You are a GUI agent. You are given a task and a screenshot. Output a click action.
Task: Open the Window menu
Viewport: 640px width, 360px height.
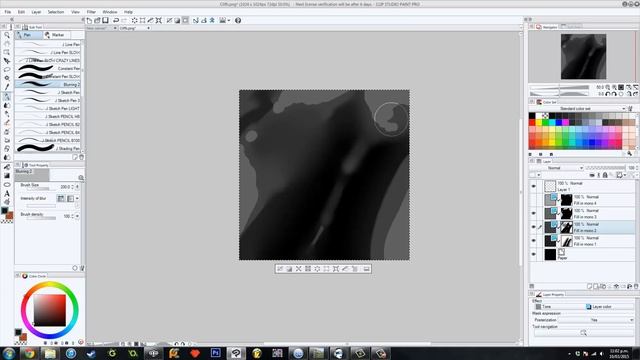pos(110,12)
